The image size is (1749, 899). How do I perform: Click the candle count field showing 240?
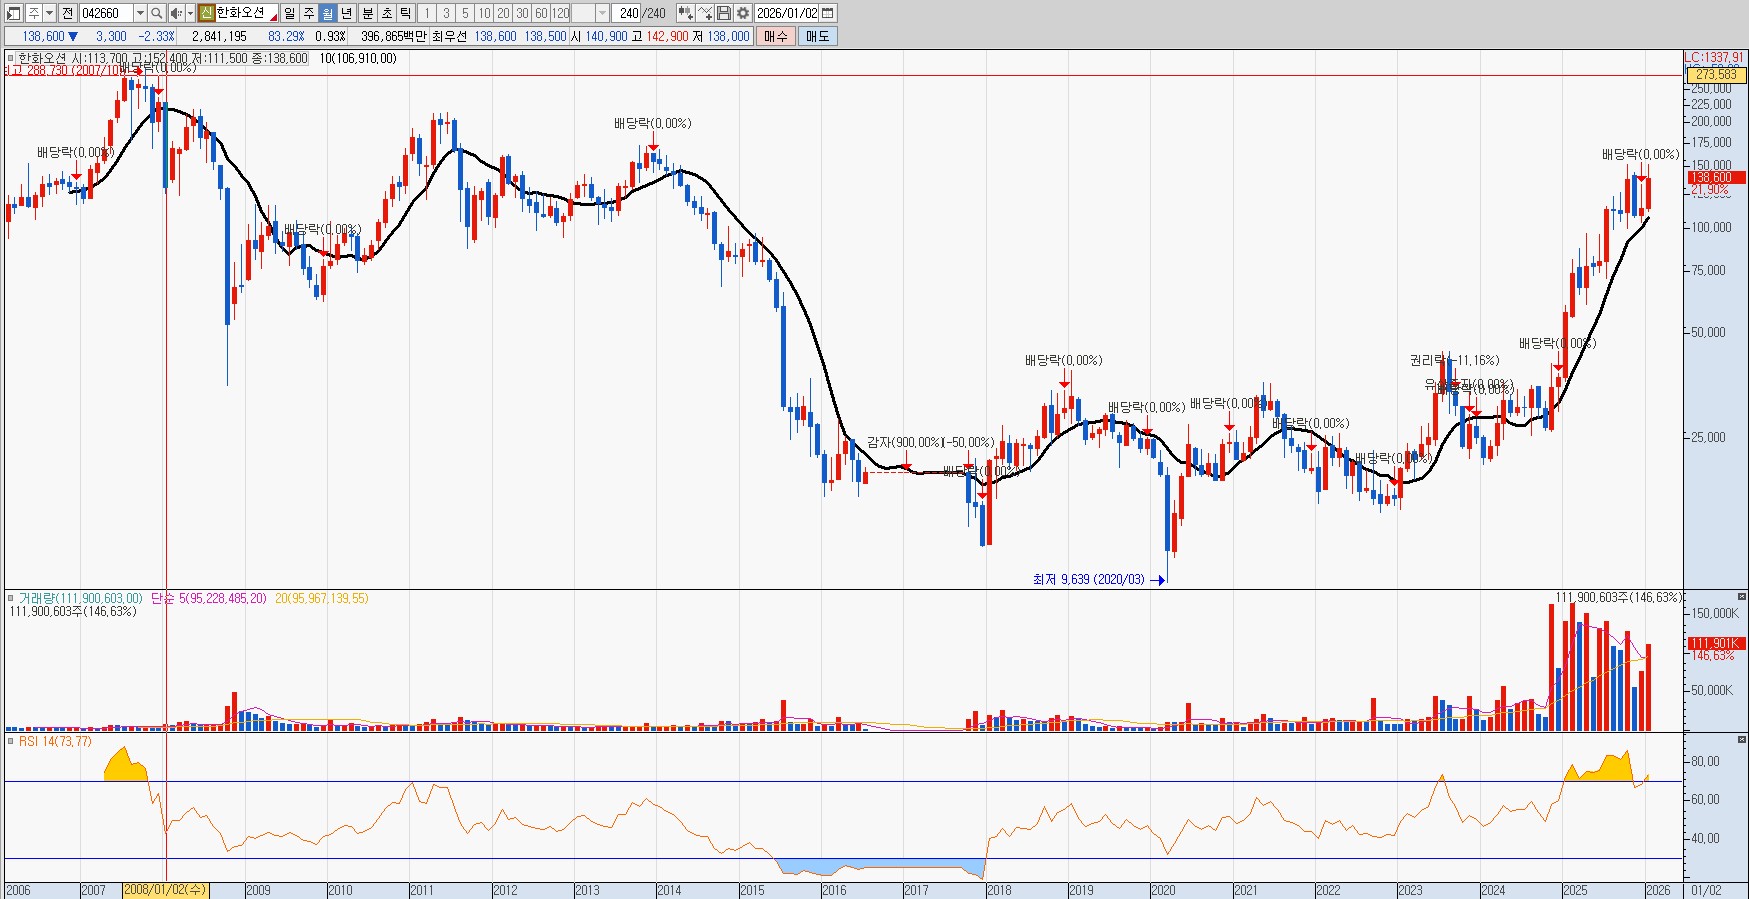(x=627, y=13)
